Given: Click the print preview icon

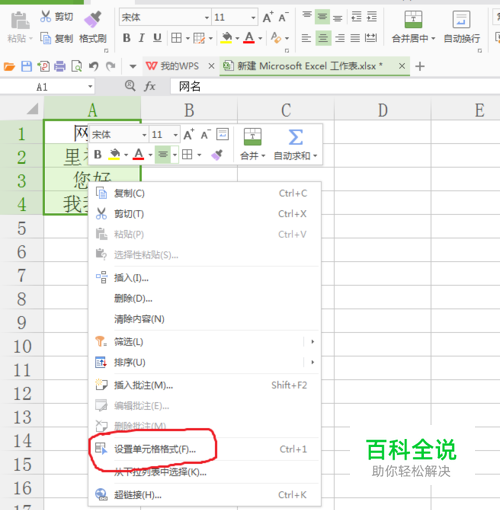Looking at the screenshot, I should coord(77,66).
